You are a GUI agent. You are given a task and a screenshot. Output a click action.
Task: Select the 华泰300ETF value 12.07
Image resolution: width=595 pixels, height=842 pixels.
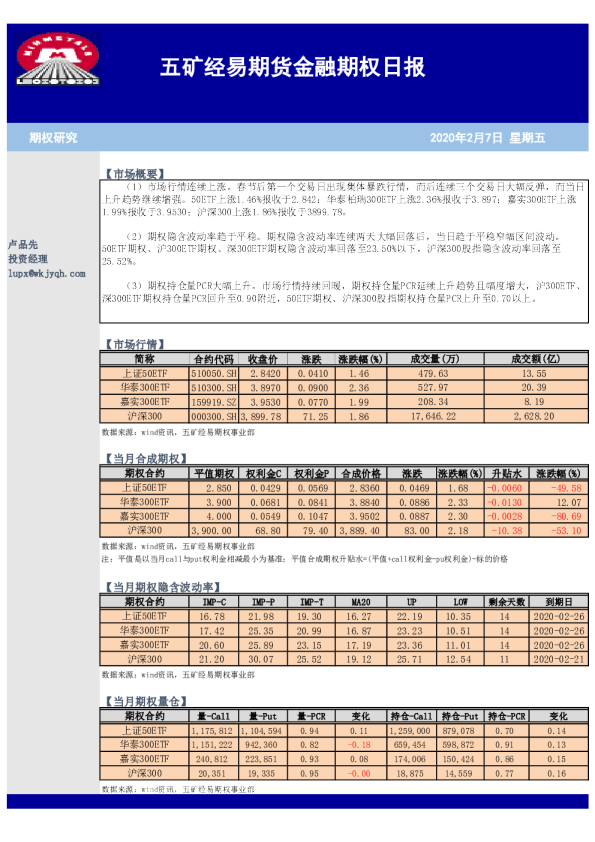569,503
